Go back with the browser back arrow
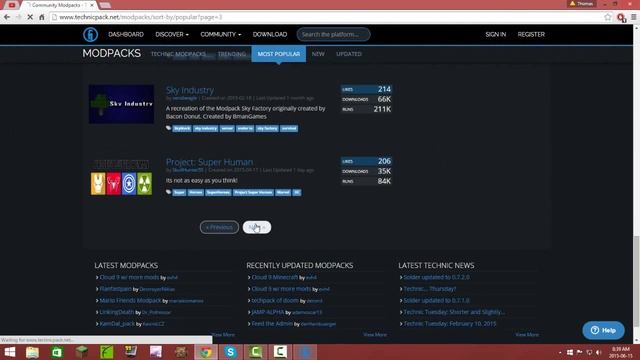The image size is (640, 360). coord(7,17)
